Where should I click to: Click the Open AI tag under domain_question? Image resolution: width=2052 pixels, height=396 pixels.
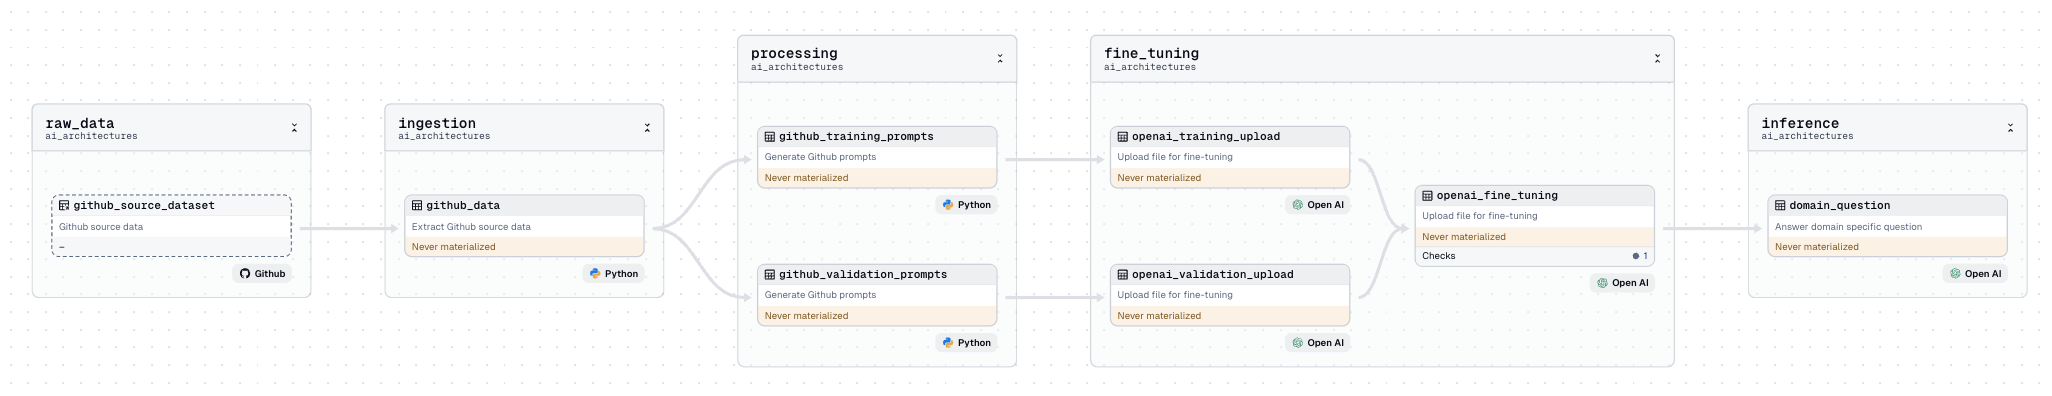[x=1975, y=273]
